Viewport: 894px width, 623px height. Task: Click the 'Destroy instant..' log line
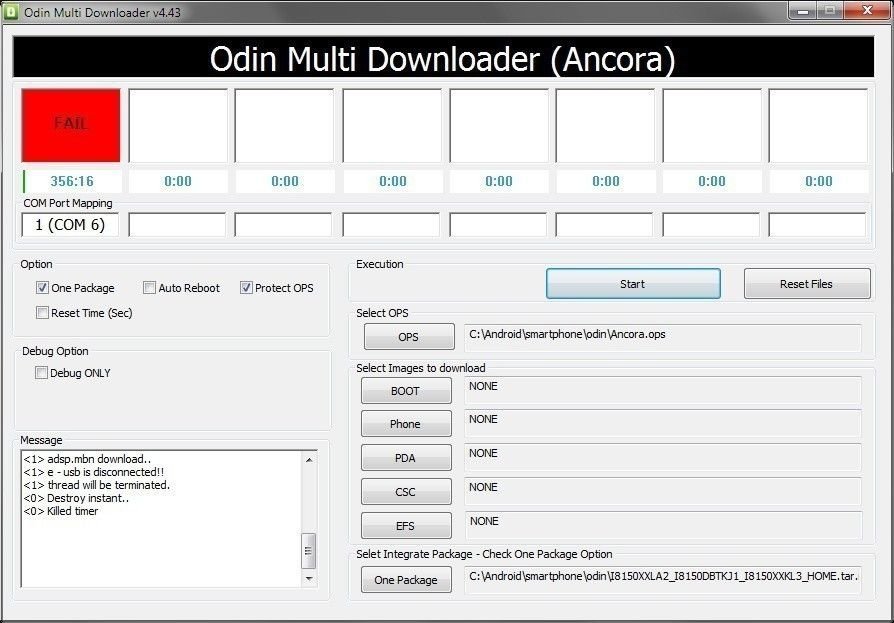(x=76, y=498)
